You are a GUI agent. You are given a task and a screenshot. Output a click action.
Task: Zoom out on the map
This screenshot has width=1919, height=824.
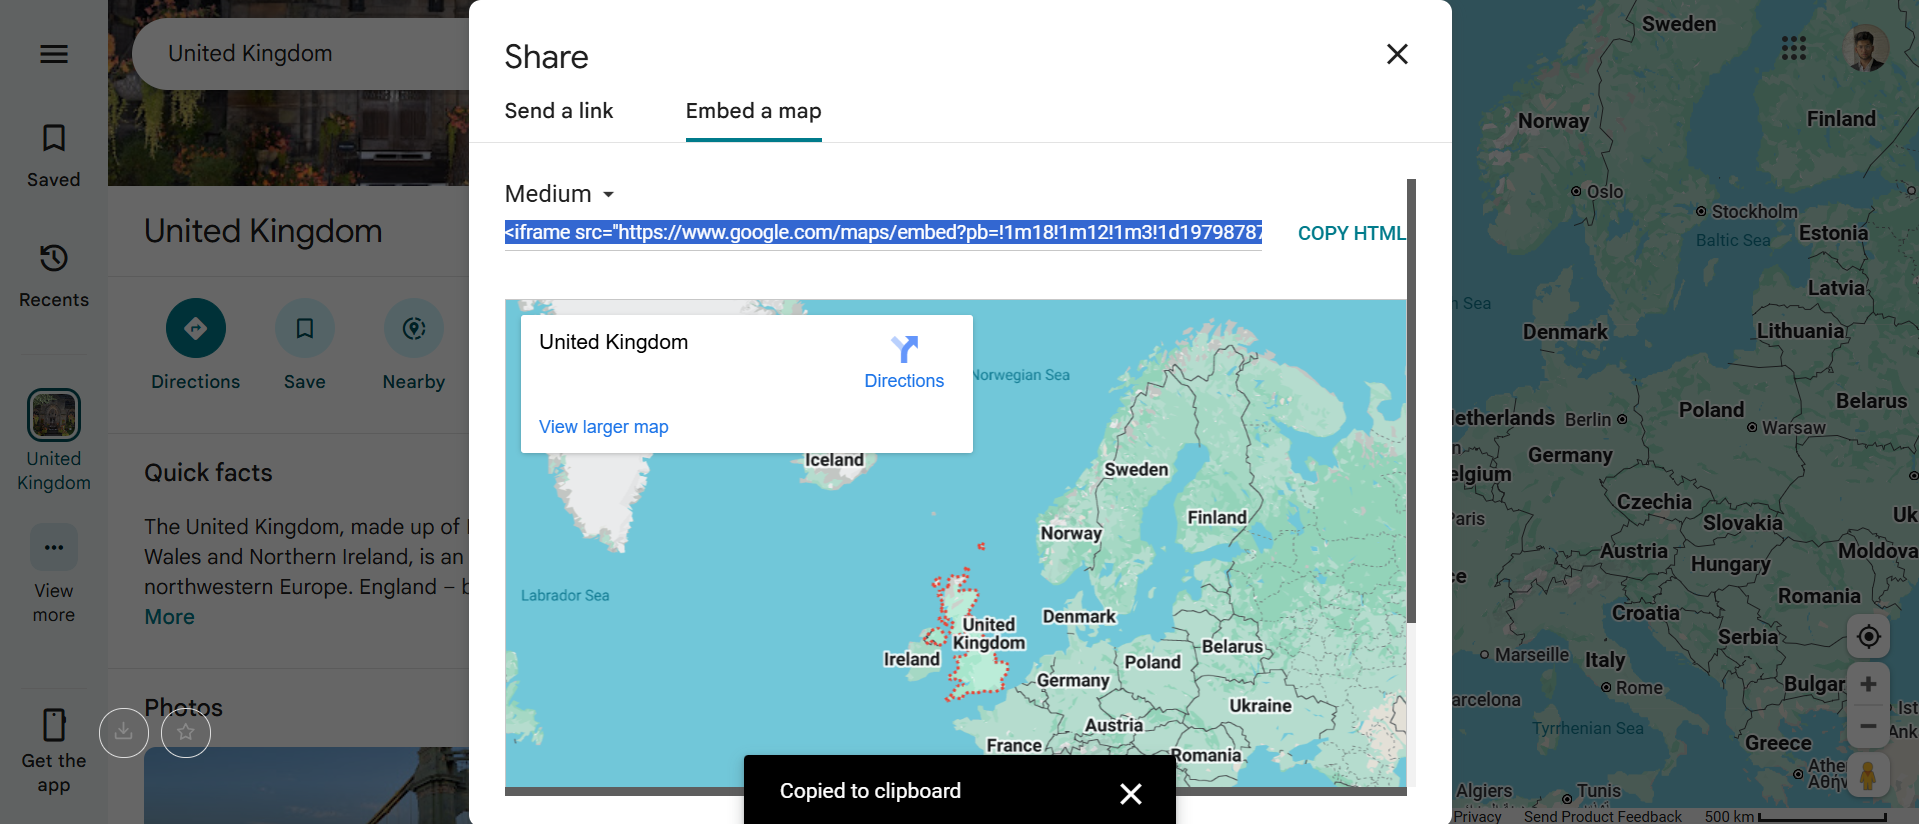click(1868, 727)
